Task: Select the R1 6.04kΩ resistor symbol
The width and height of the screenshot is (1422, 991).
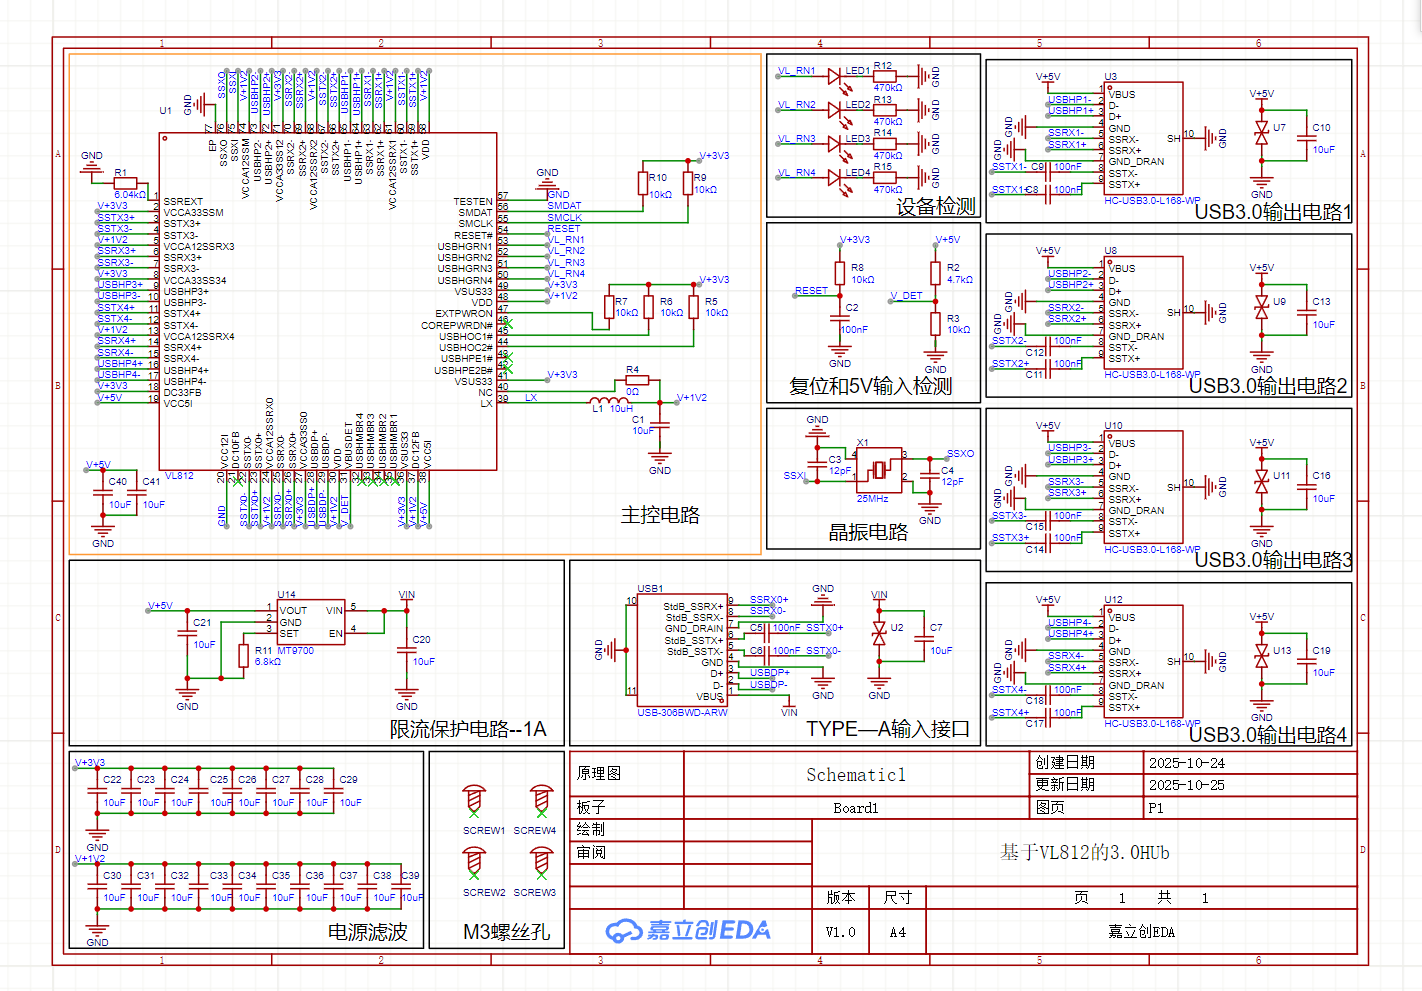Action: coord(125,183)
